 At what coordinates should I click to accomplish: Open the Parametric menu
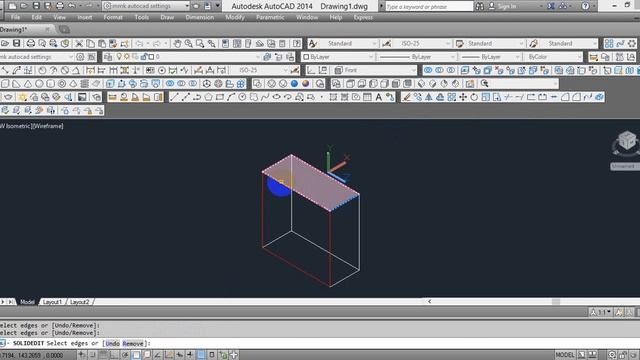pyautogui.click(x=270, y=18)
